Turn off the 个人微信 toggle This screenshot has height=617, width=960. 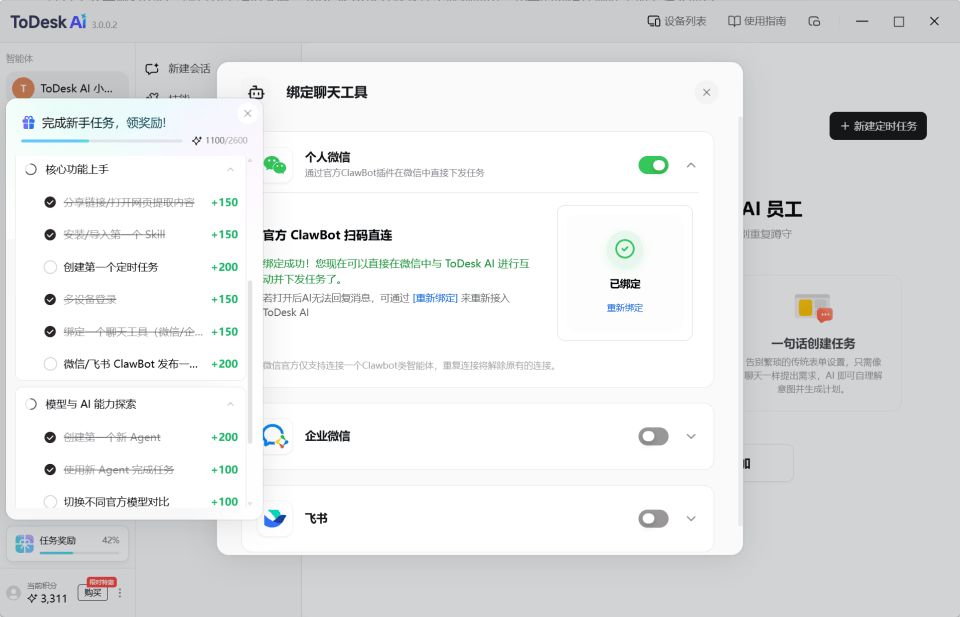pyautogui.click(x=653, y=165)
